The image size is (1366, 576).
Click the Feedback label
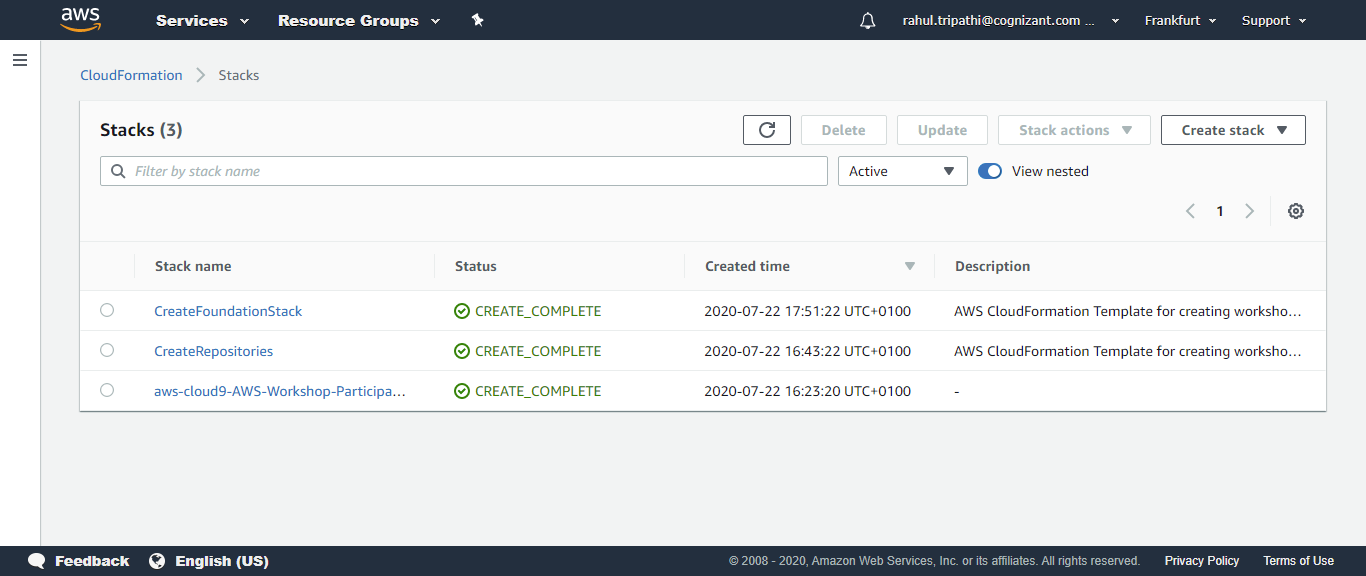(92, 561)
